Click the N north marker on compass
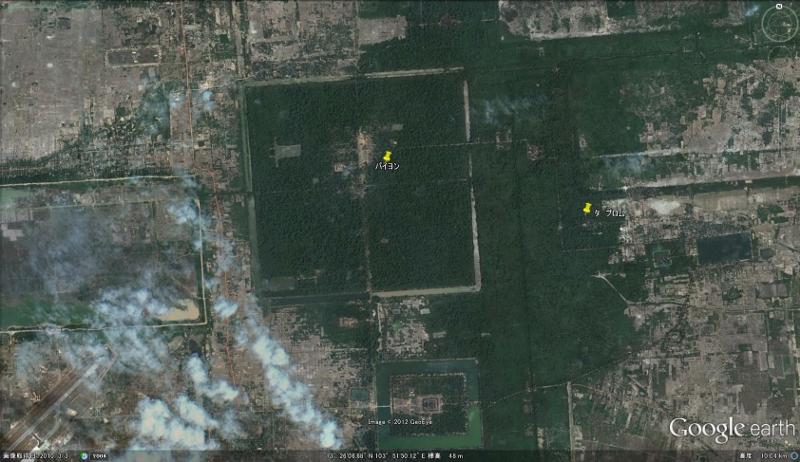Viewport: 800px width, 462px height. 778,6
